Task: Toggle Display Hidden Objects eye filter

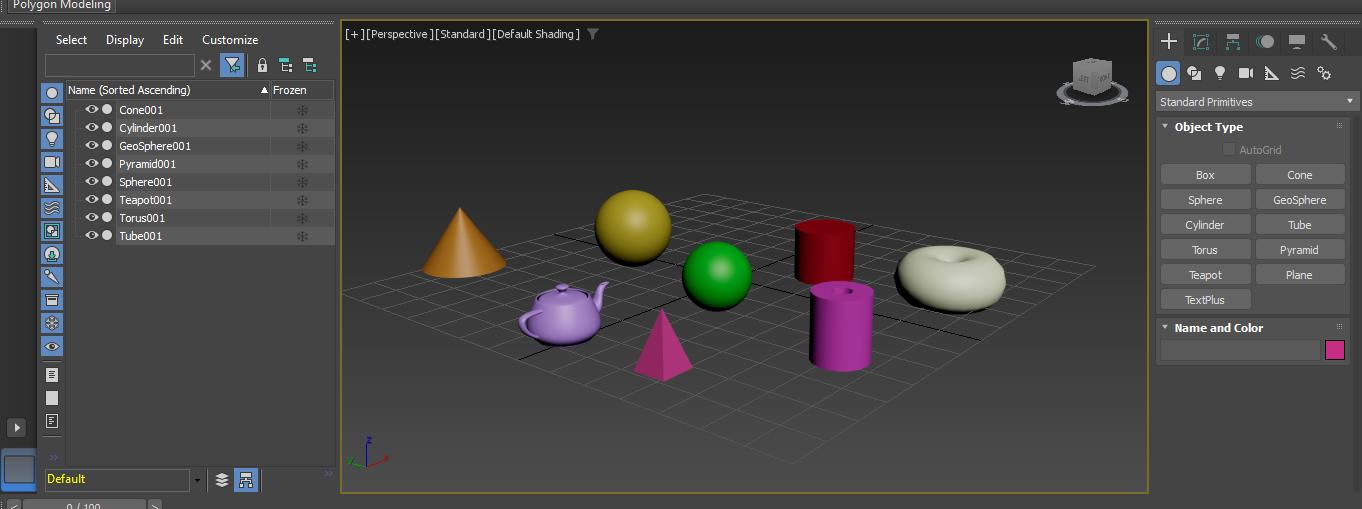Action: tap(52, 346)
